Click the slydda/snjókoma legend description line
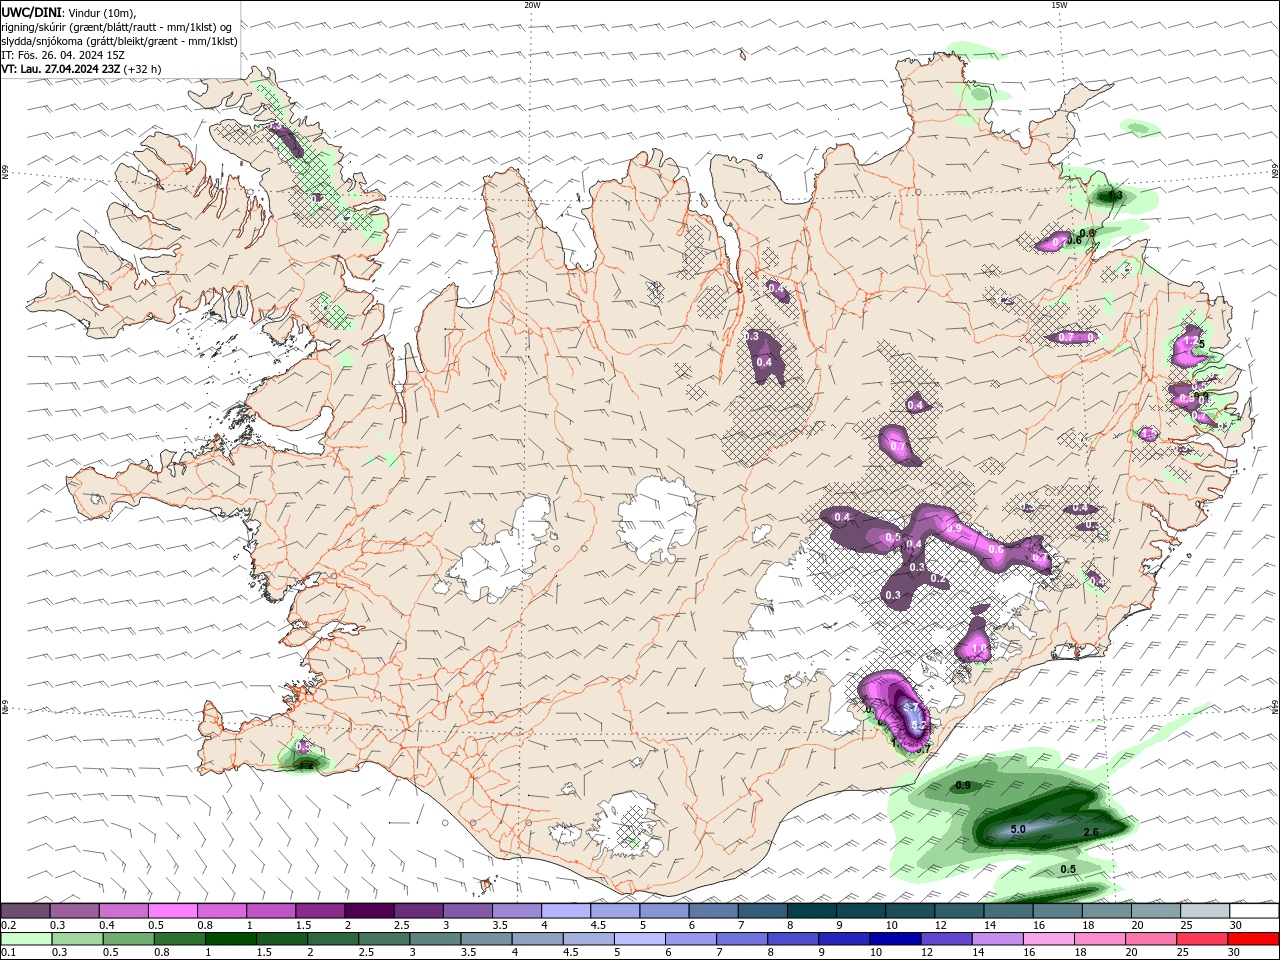 [119, 41]
